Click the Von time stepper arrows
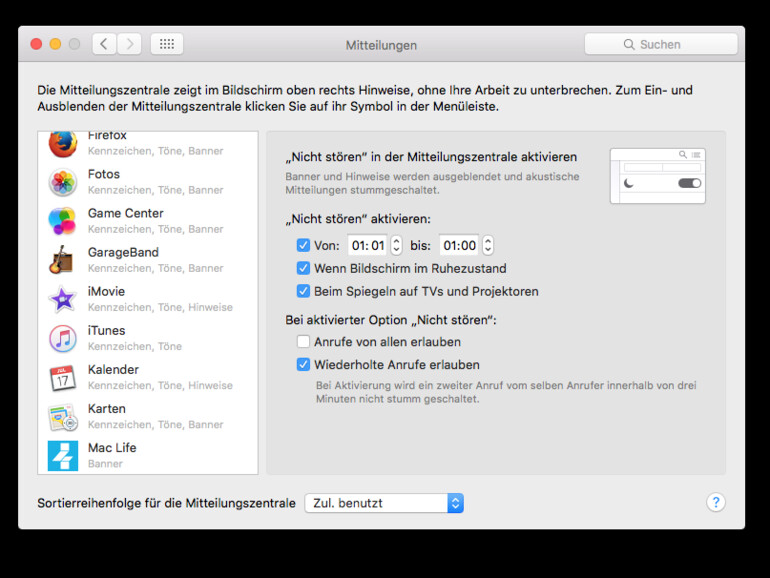This screenshot has height=578, width=770. (396, 245)
